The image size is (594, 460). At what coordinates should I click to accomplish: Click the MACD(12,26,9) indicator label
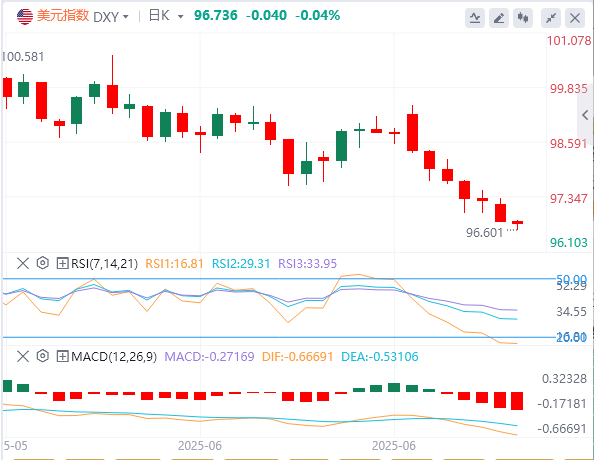114,357
